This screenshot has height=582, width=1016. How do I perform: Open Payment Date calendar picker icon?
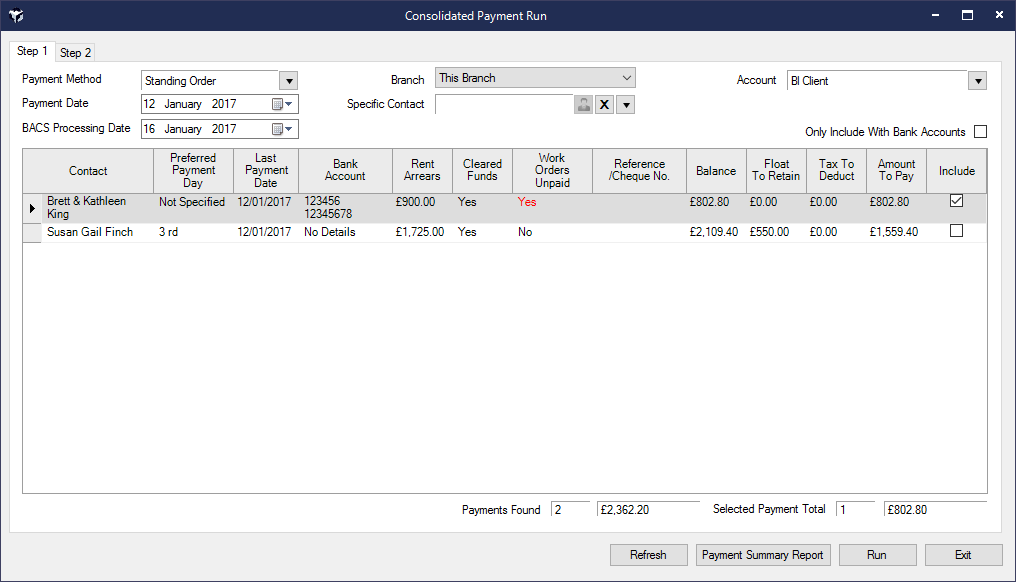(x=280, y=104)
